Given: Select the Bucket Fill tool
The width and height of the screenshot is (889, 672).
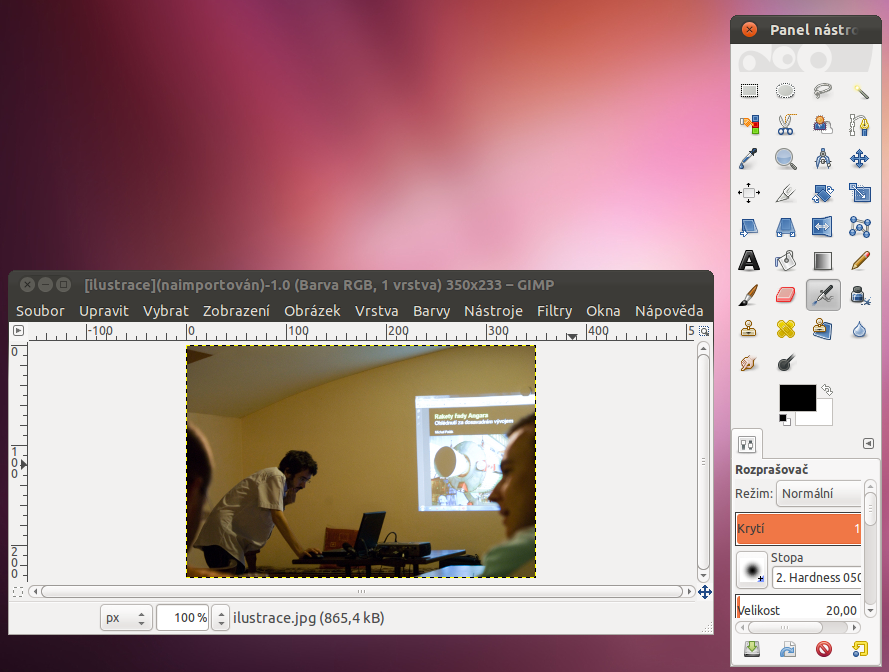Looking at the screenshot, I should [786, 261].
